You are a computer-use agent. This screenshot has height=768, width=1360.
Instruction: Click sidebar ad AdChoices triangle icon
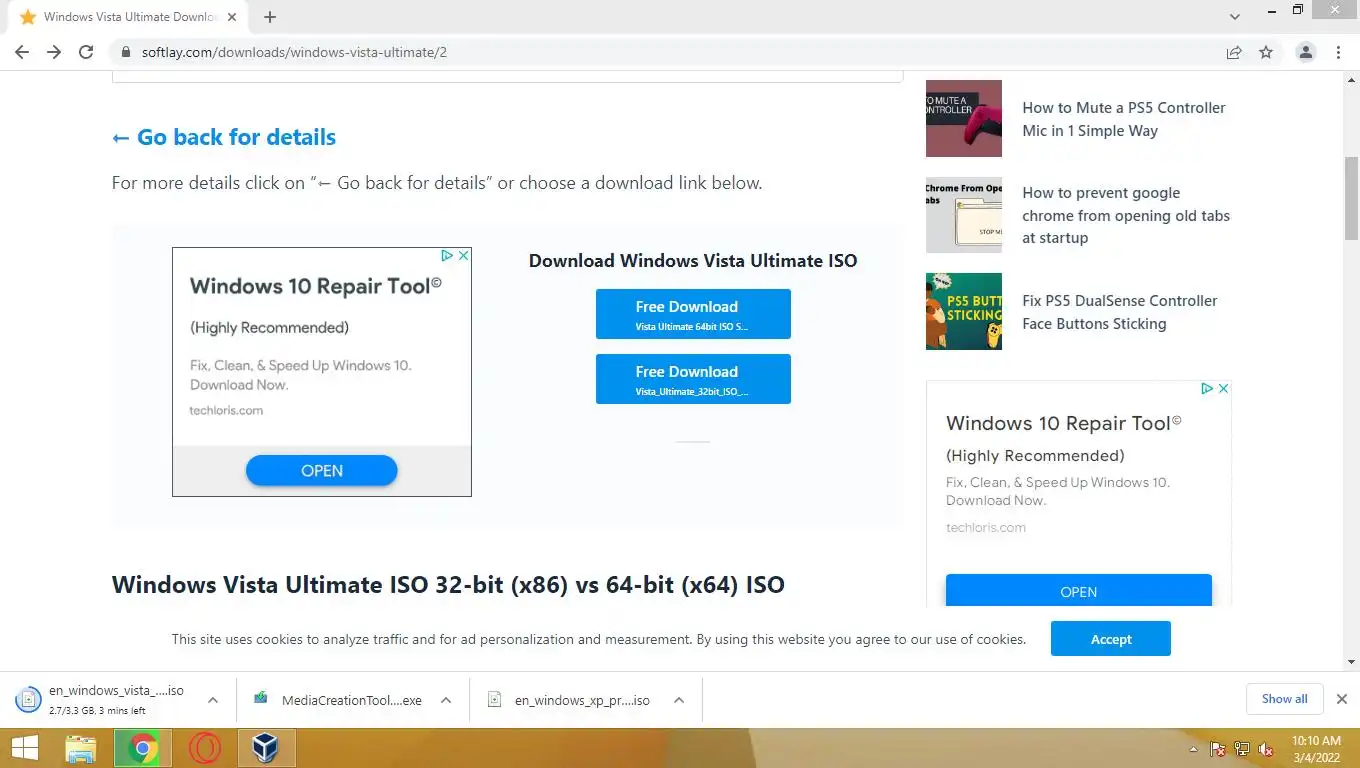click(x=1208, y=388)
